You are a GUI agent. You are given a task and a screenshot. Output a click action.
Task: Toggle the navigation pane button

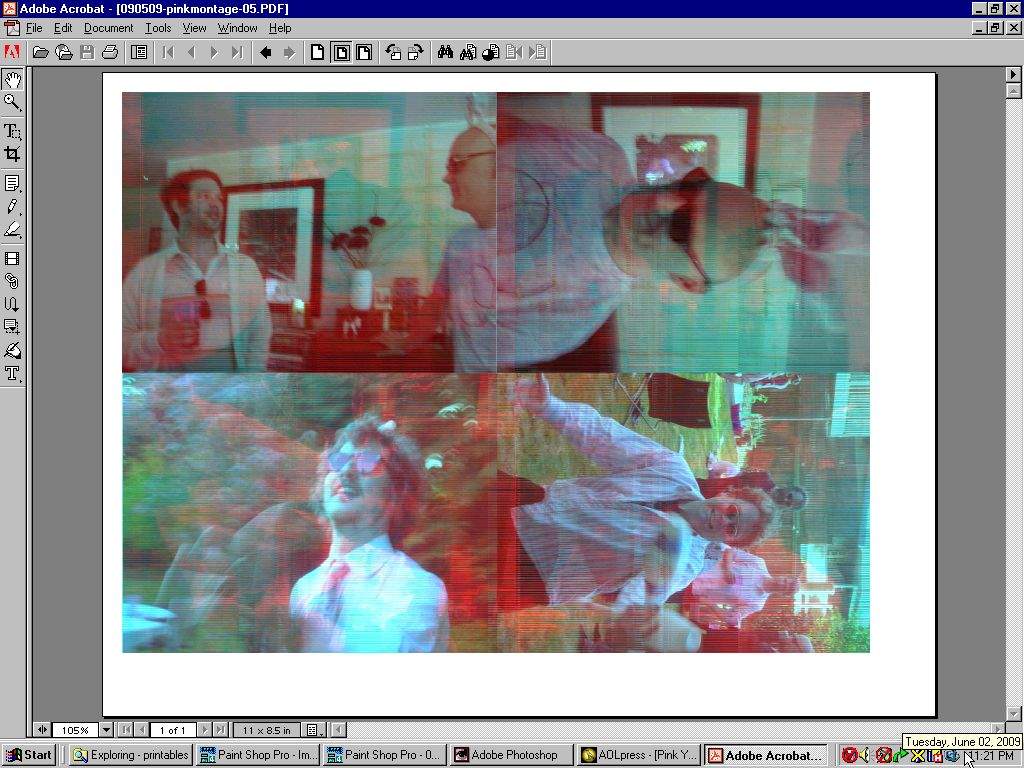click(140, 52)
